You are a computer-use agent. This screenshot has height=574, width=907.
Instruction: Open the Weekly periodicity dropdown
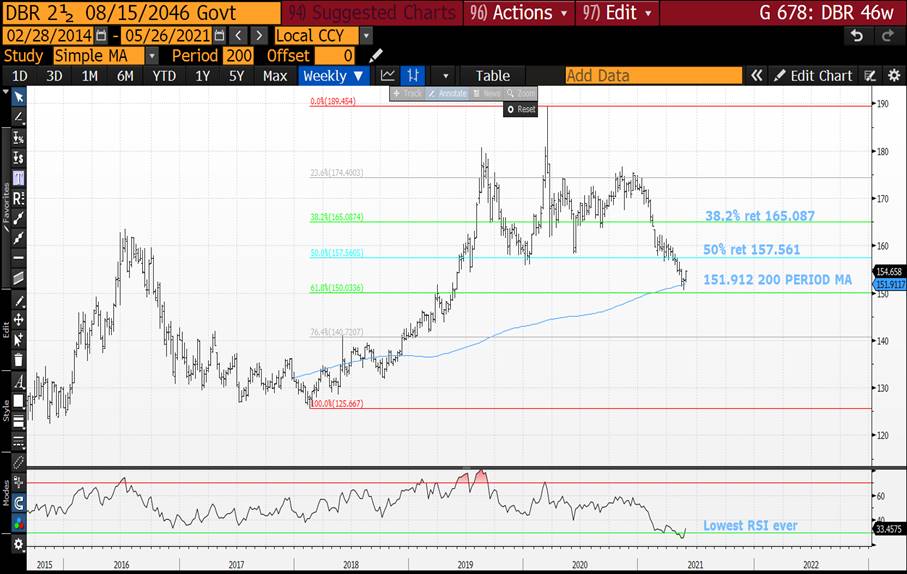[x=333, y=76]
